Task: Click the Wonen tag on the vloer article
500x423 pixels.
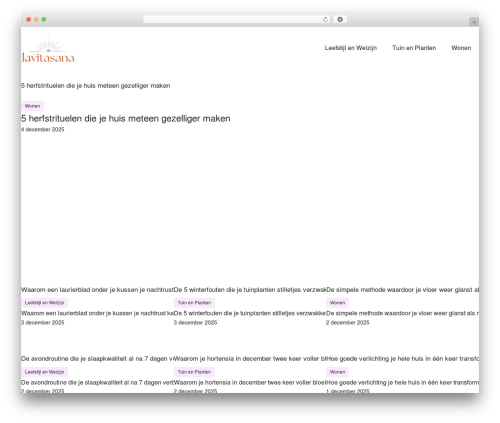Action: [337, 303]
